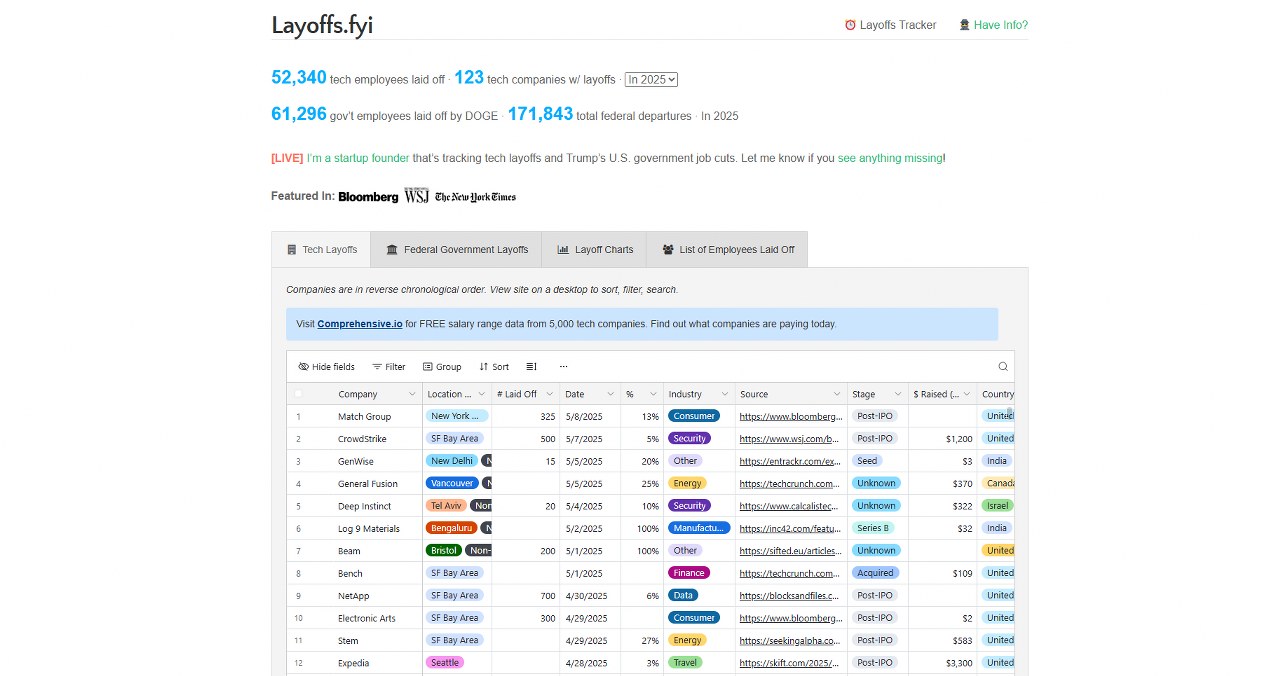Viewport: 1280px width, 676px height.
Task: Open Expedia skift.com source link
Action: pos(790,663)
